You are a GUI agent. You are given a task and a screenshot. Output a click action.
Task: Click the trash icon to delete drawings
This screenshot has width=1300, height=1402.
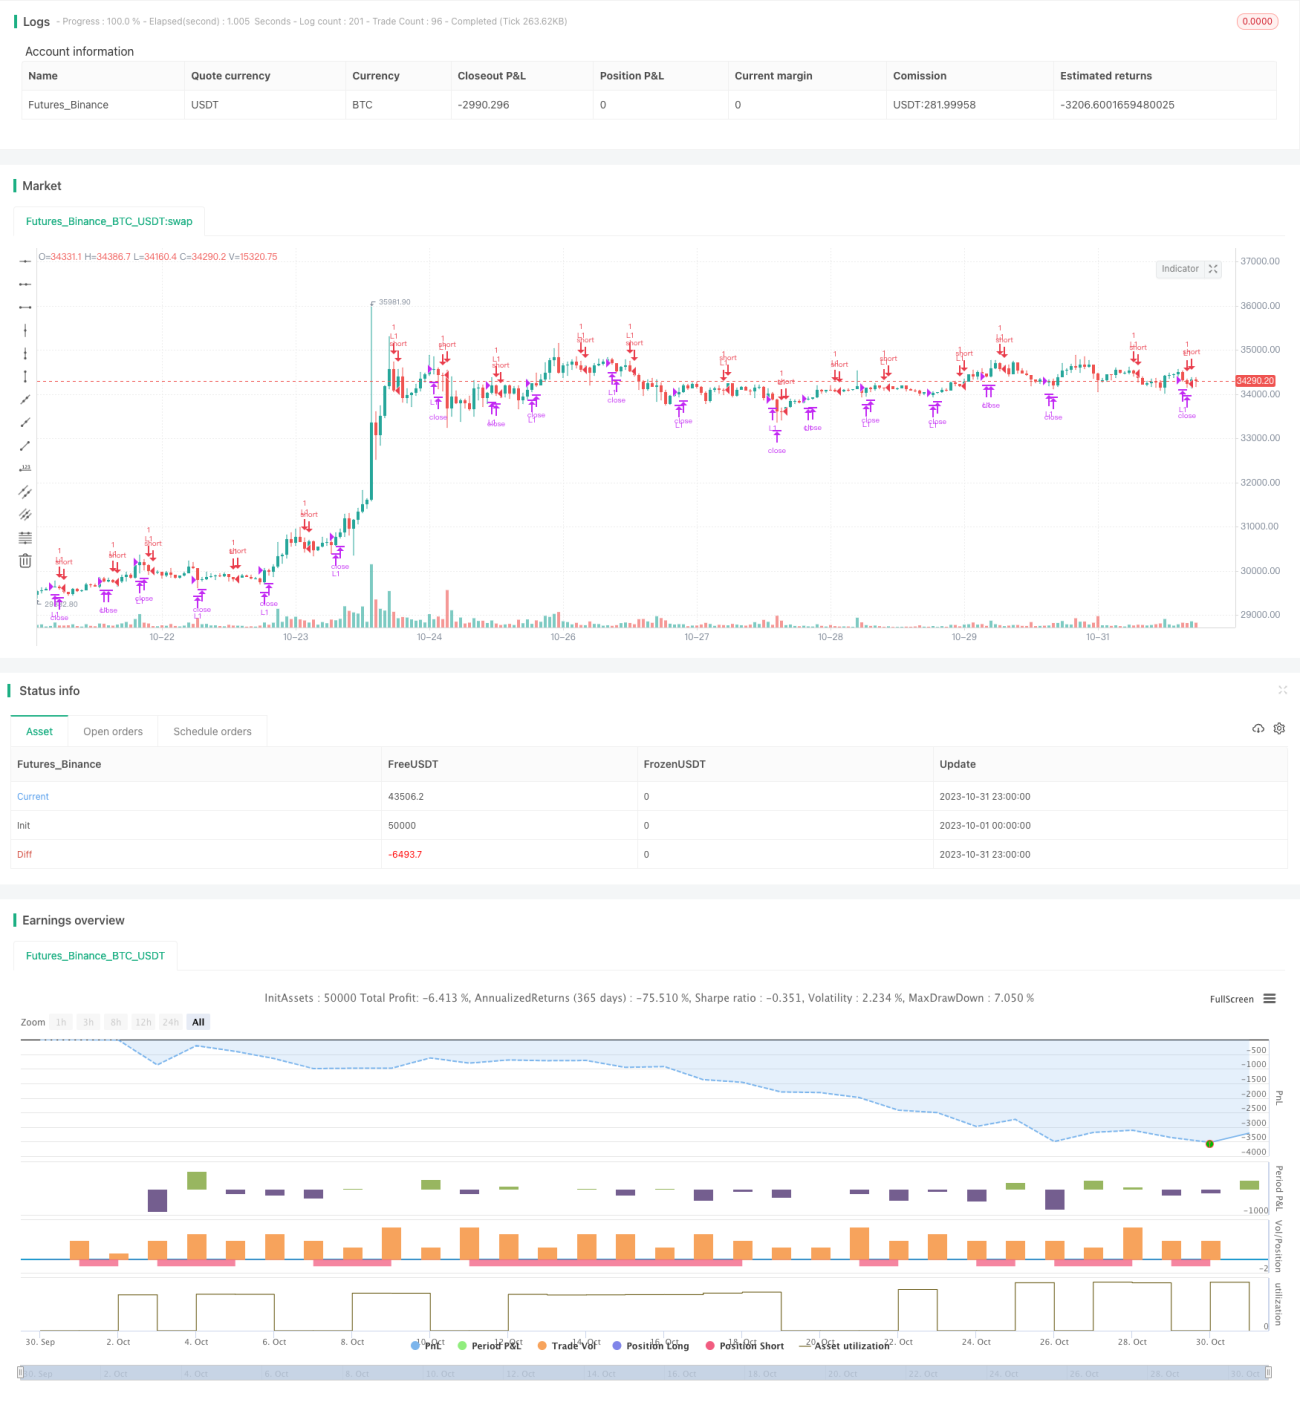[25, 561]
